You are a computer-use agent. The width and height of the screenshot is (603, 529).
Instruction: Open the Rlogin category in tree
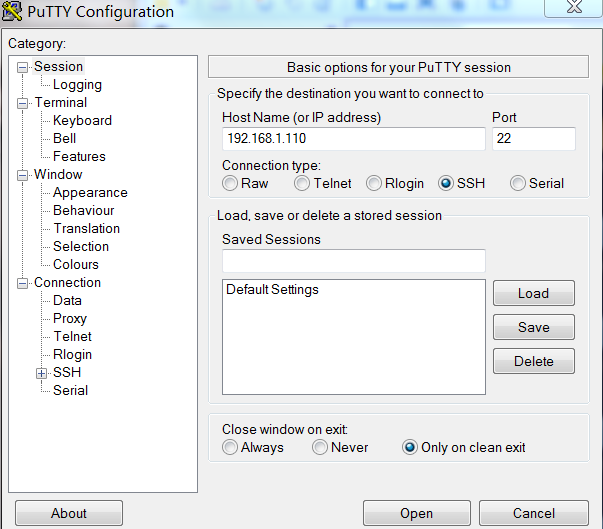72,354
